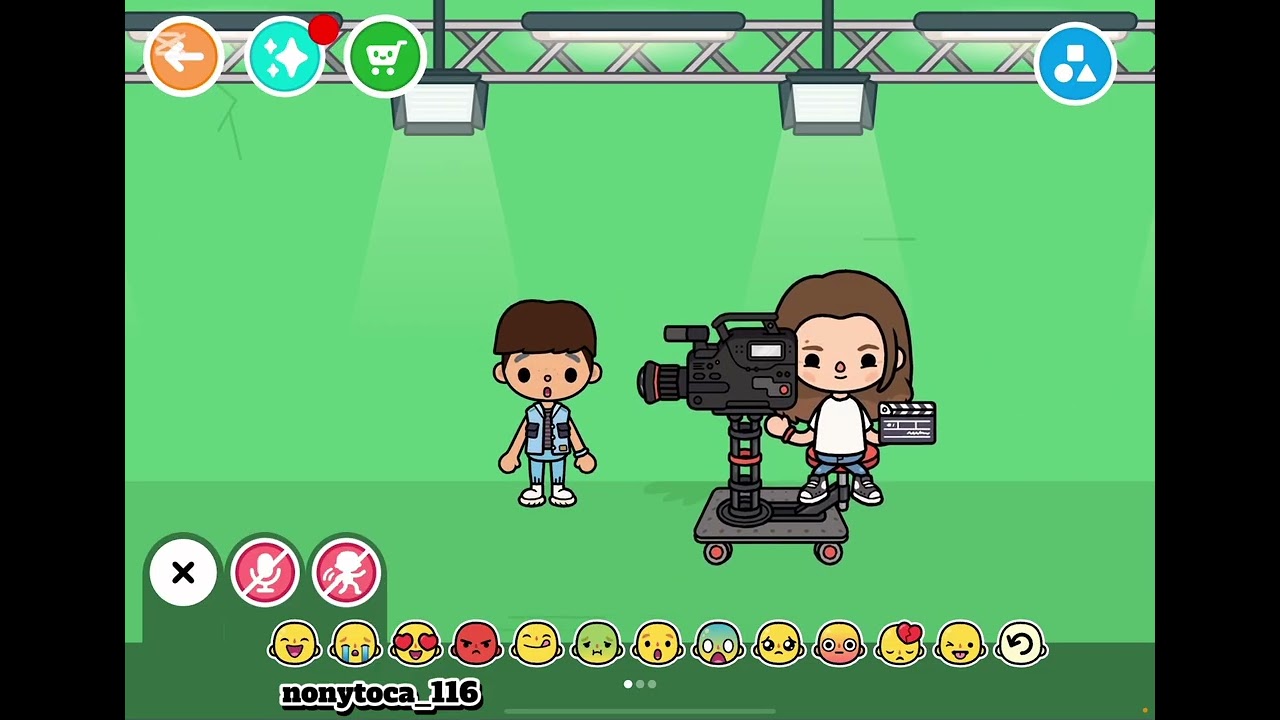Open the teal sparkle button

click(285, 57)
